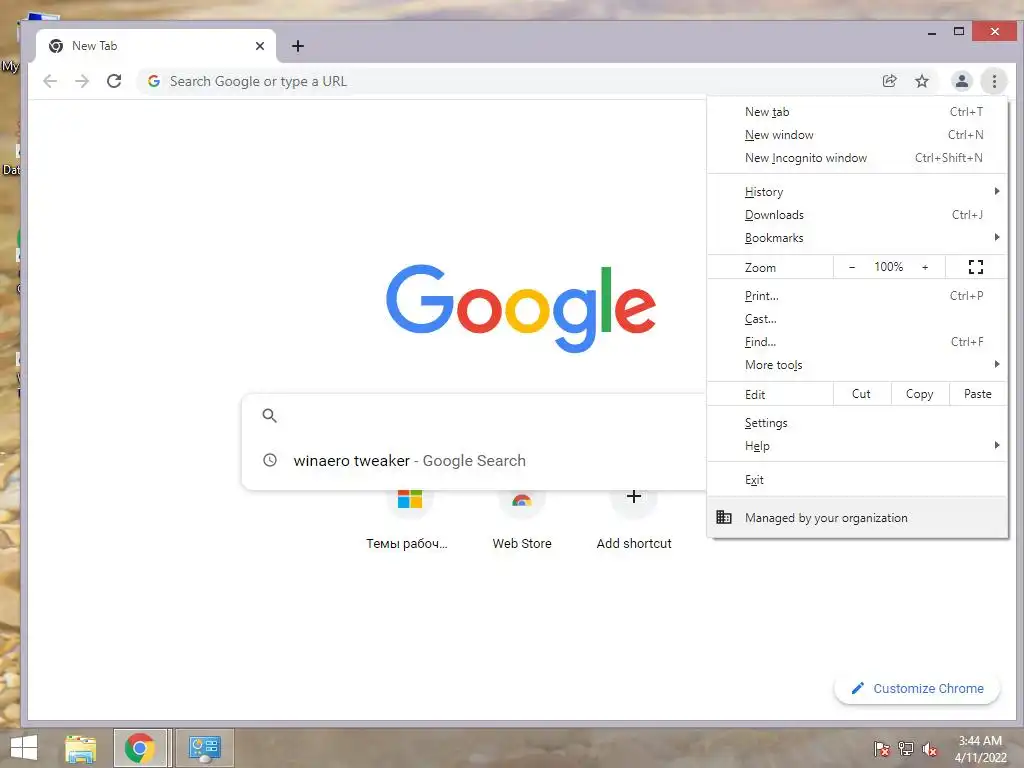The height and width of the screenshot is (768, 1024).
Task: Select Cast... in the menu
Action: coord(857,319)
